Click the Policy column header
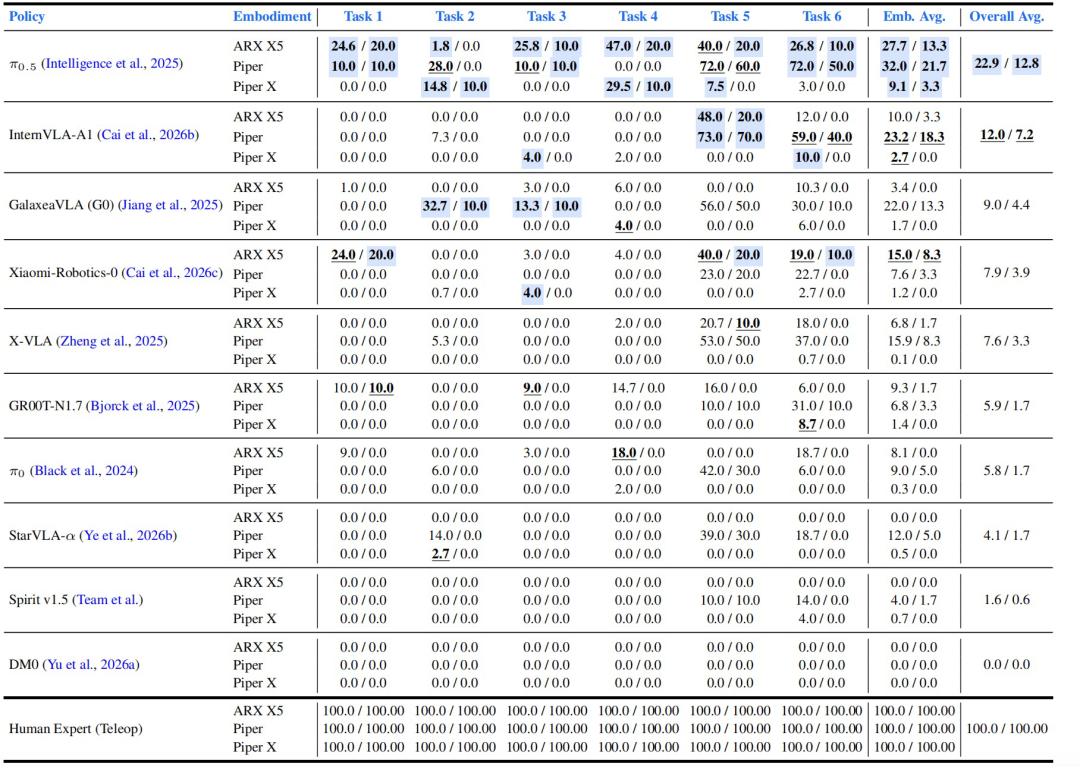The width and height of the screenshot is (1080, 767). pos(27,17)
